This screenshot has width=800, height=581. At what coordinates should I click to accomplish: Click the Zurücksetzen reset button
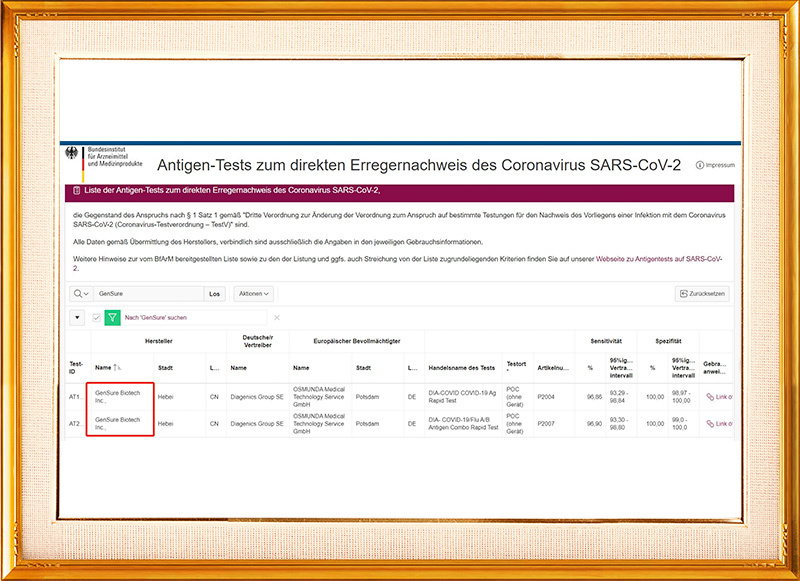pos(702,294)
